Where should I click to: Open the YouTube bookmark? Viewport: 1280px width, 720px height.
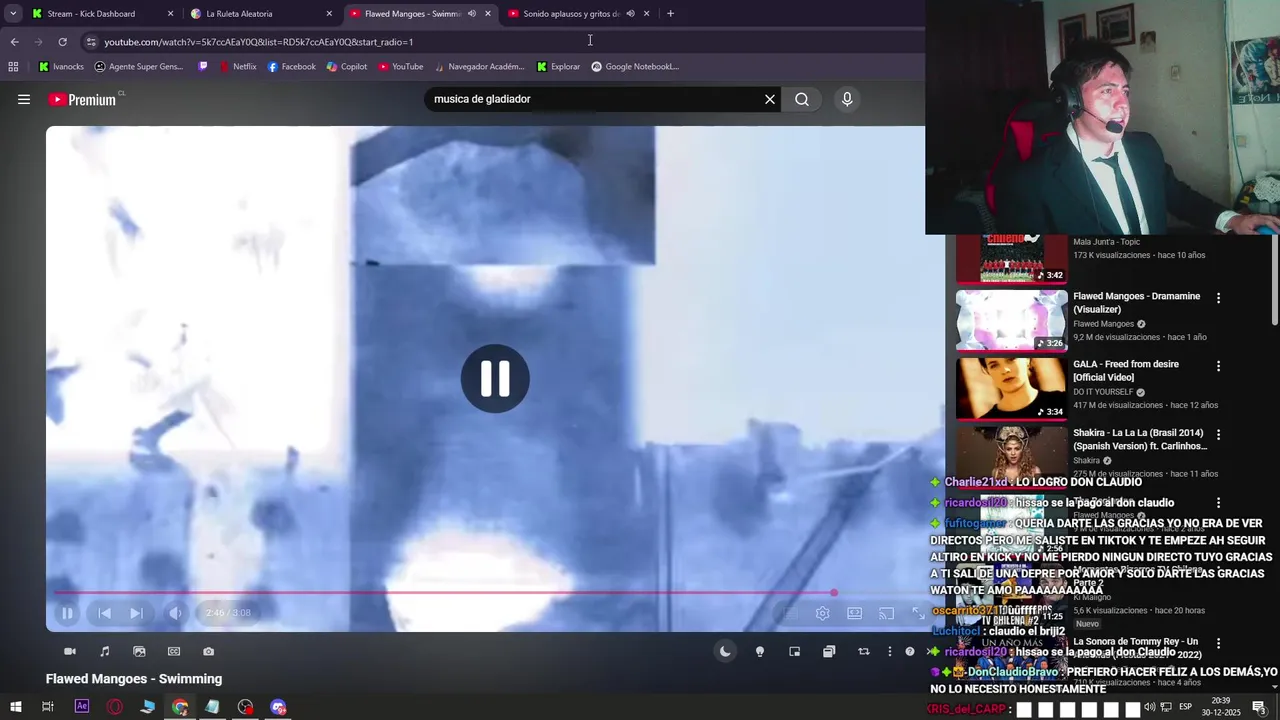[x=400, y=67]
